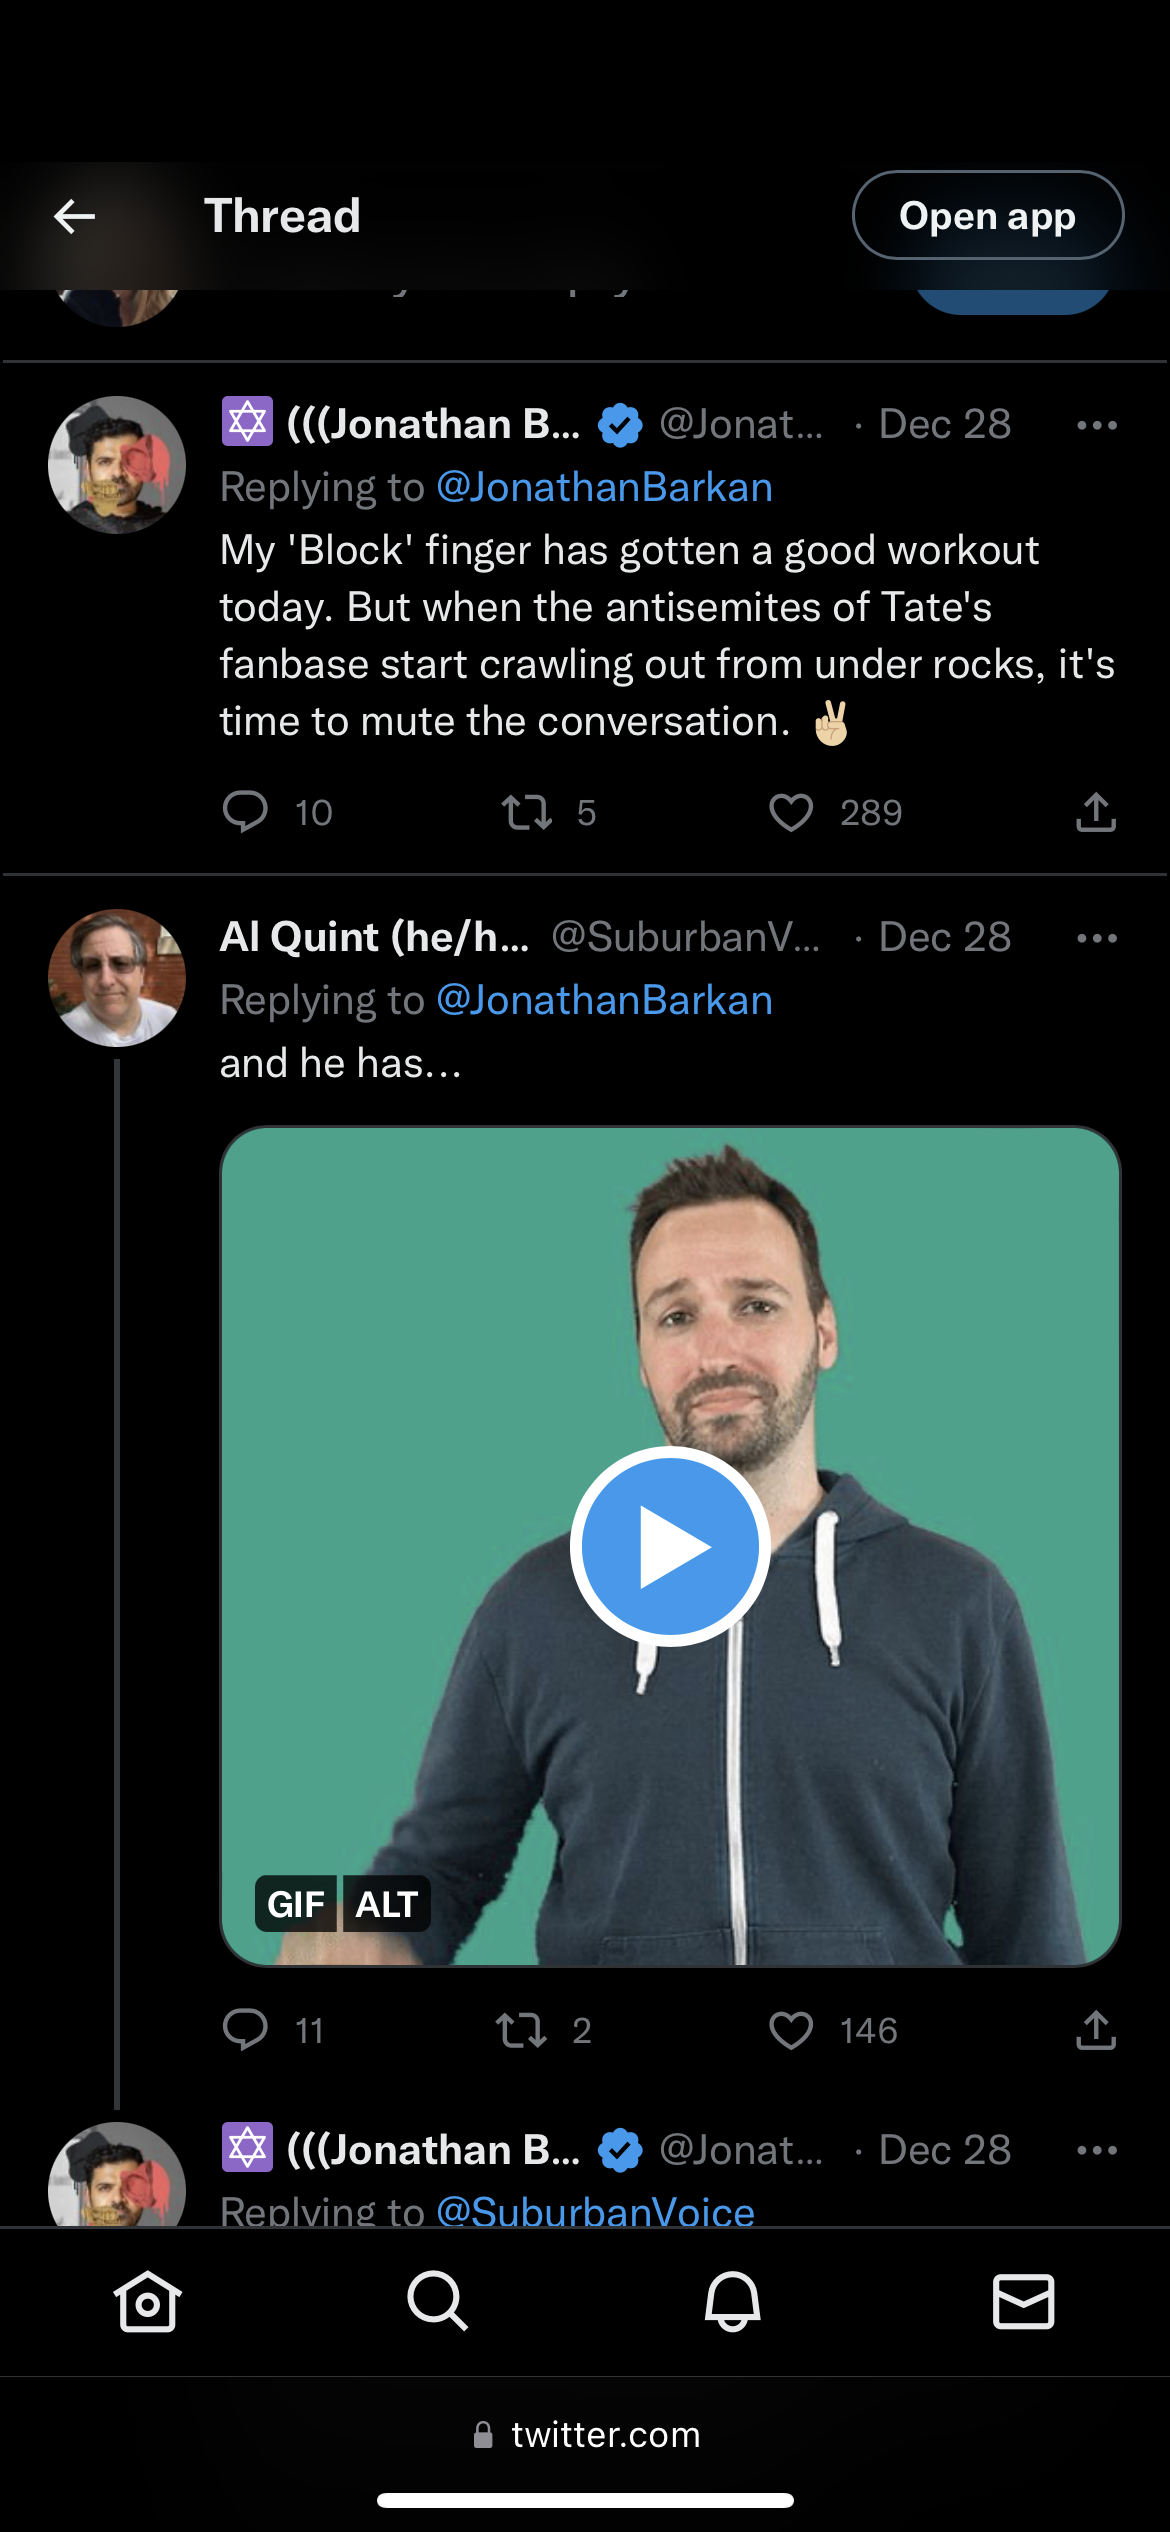Show ALT text for the GIF
The image size is (1170, 2532).
[387, 1904]
